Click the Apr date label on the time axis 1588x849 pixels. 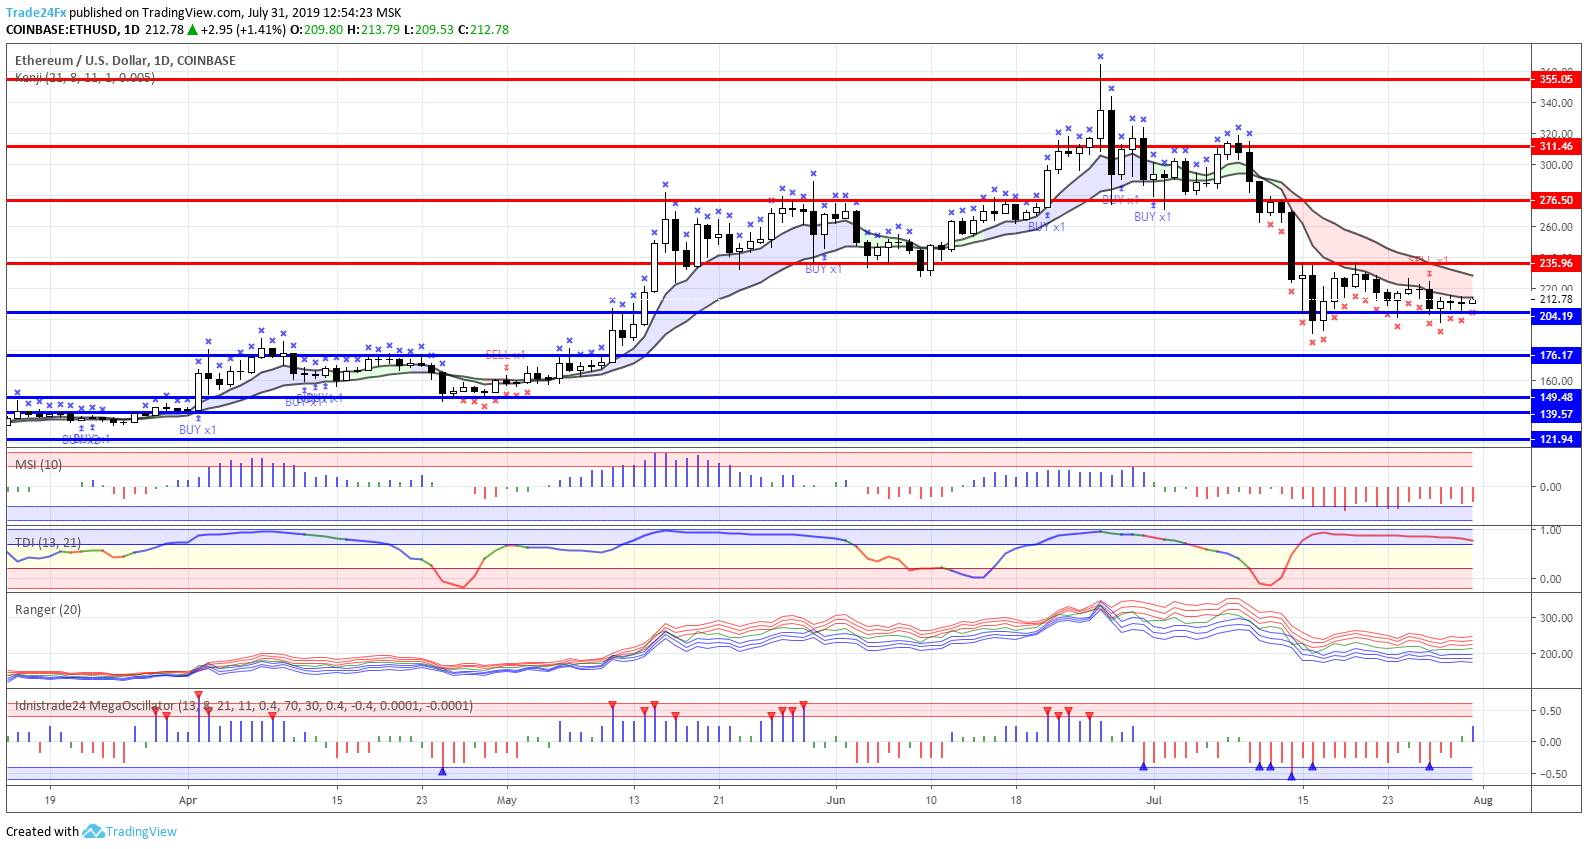coord(188,800)
